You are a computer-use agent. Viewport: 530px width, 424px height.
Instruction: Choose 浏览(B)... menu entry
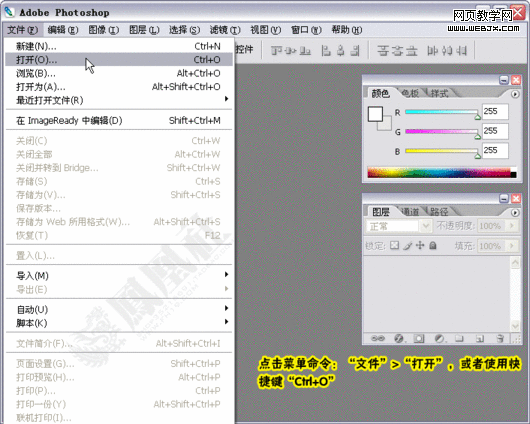[119, 73]
